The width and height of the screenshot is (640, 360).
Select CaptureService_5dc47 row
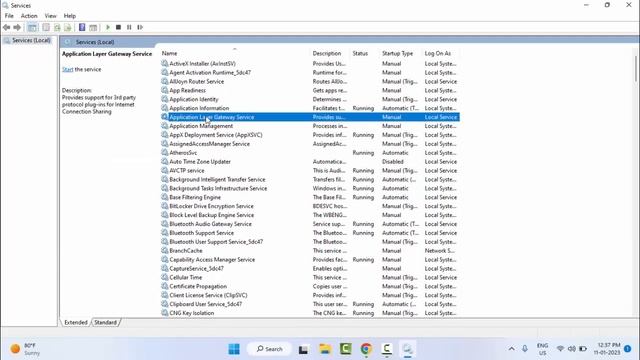coord(310,269)
